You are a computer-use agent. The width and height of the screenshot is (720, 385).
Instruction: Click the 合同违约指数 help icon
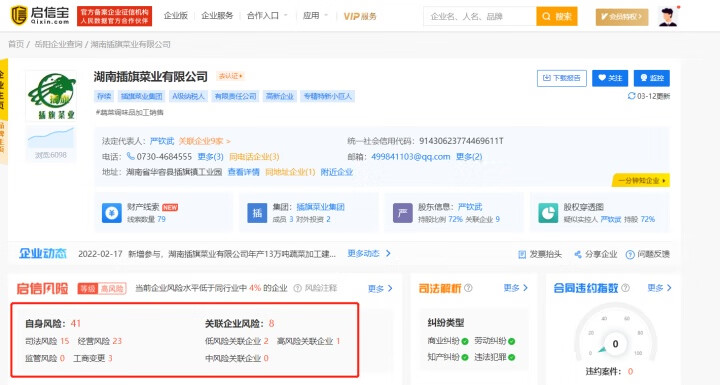tap(625, 288)
